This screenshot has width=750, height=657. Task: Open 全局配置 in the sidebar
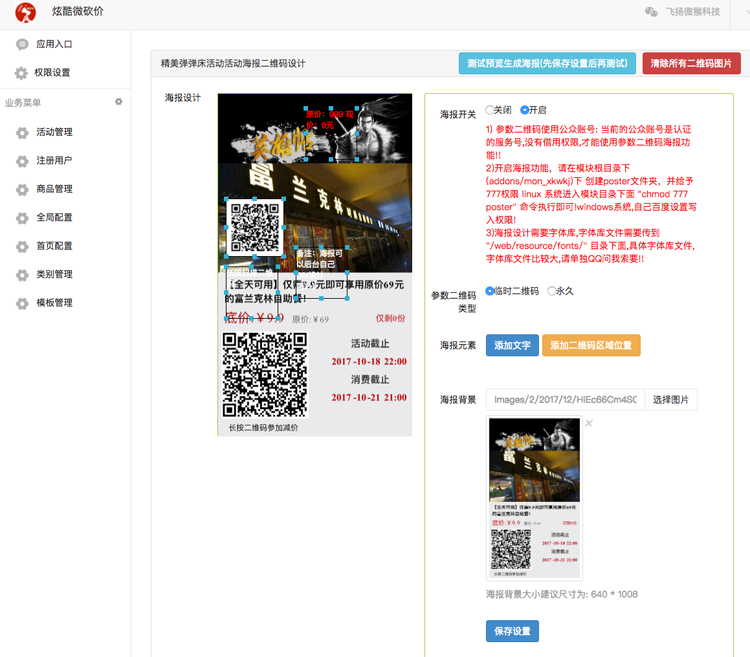[x=55, y=218]
